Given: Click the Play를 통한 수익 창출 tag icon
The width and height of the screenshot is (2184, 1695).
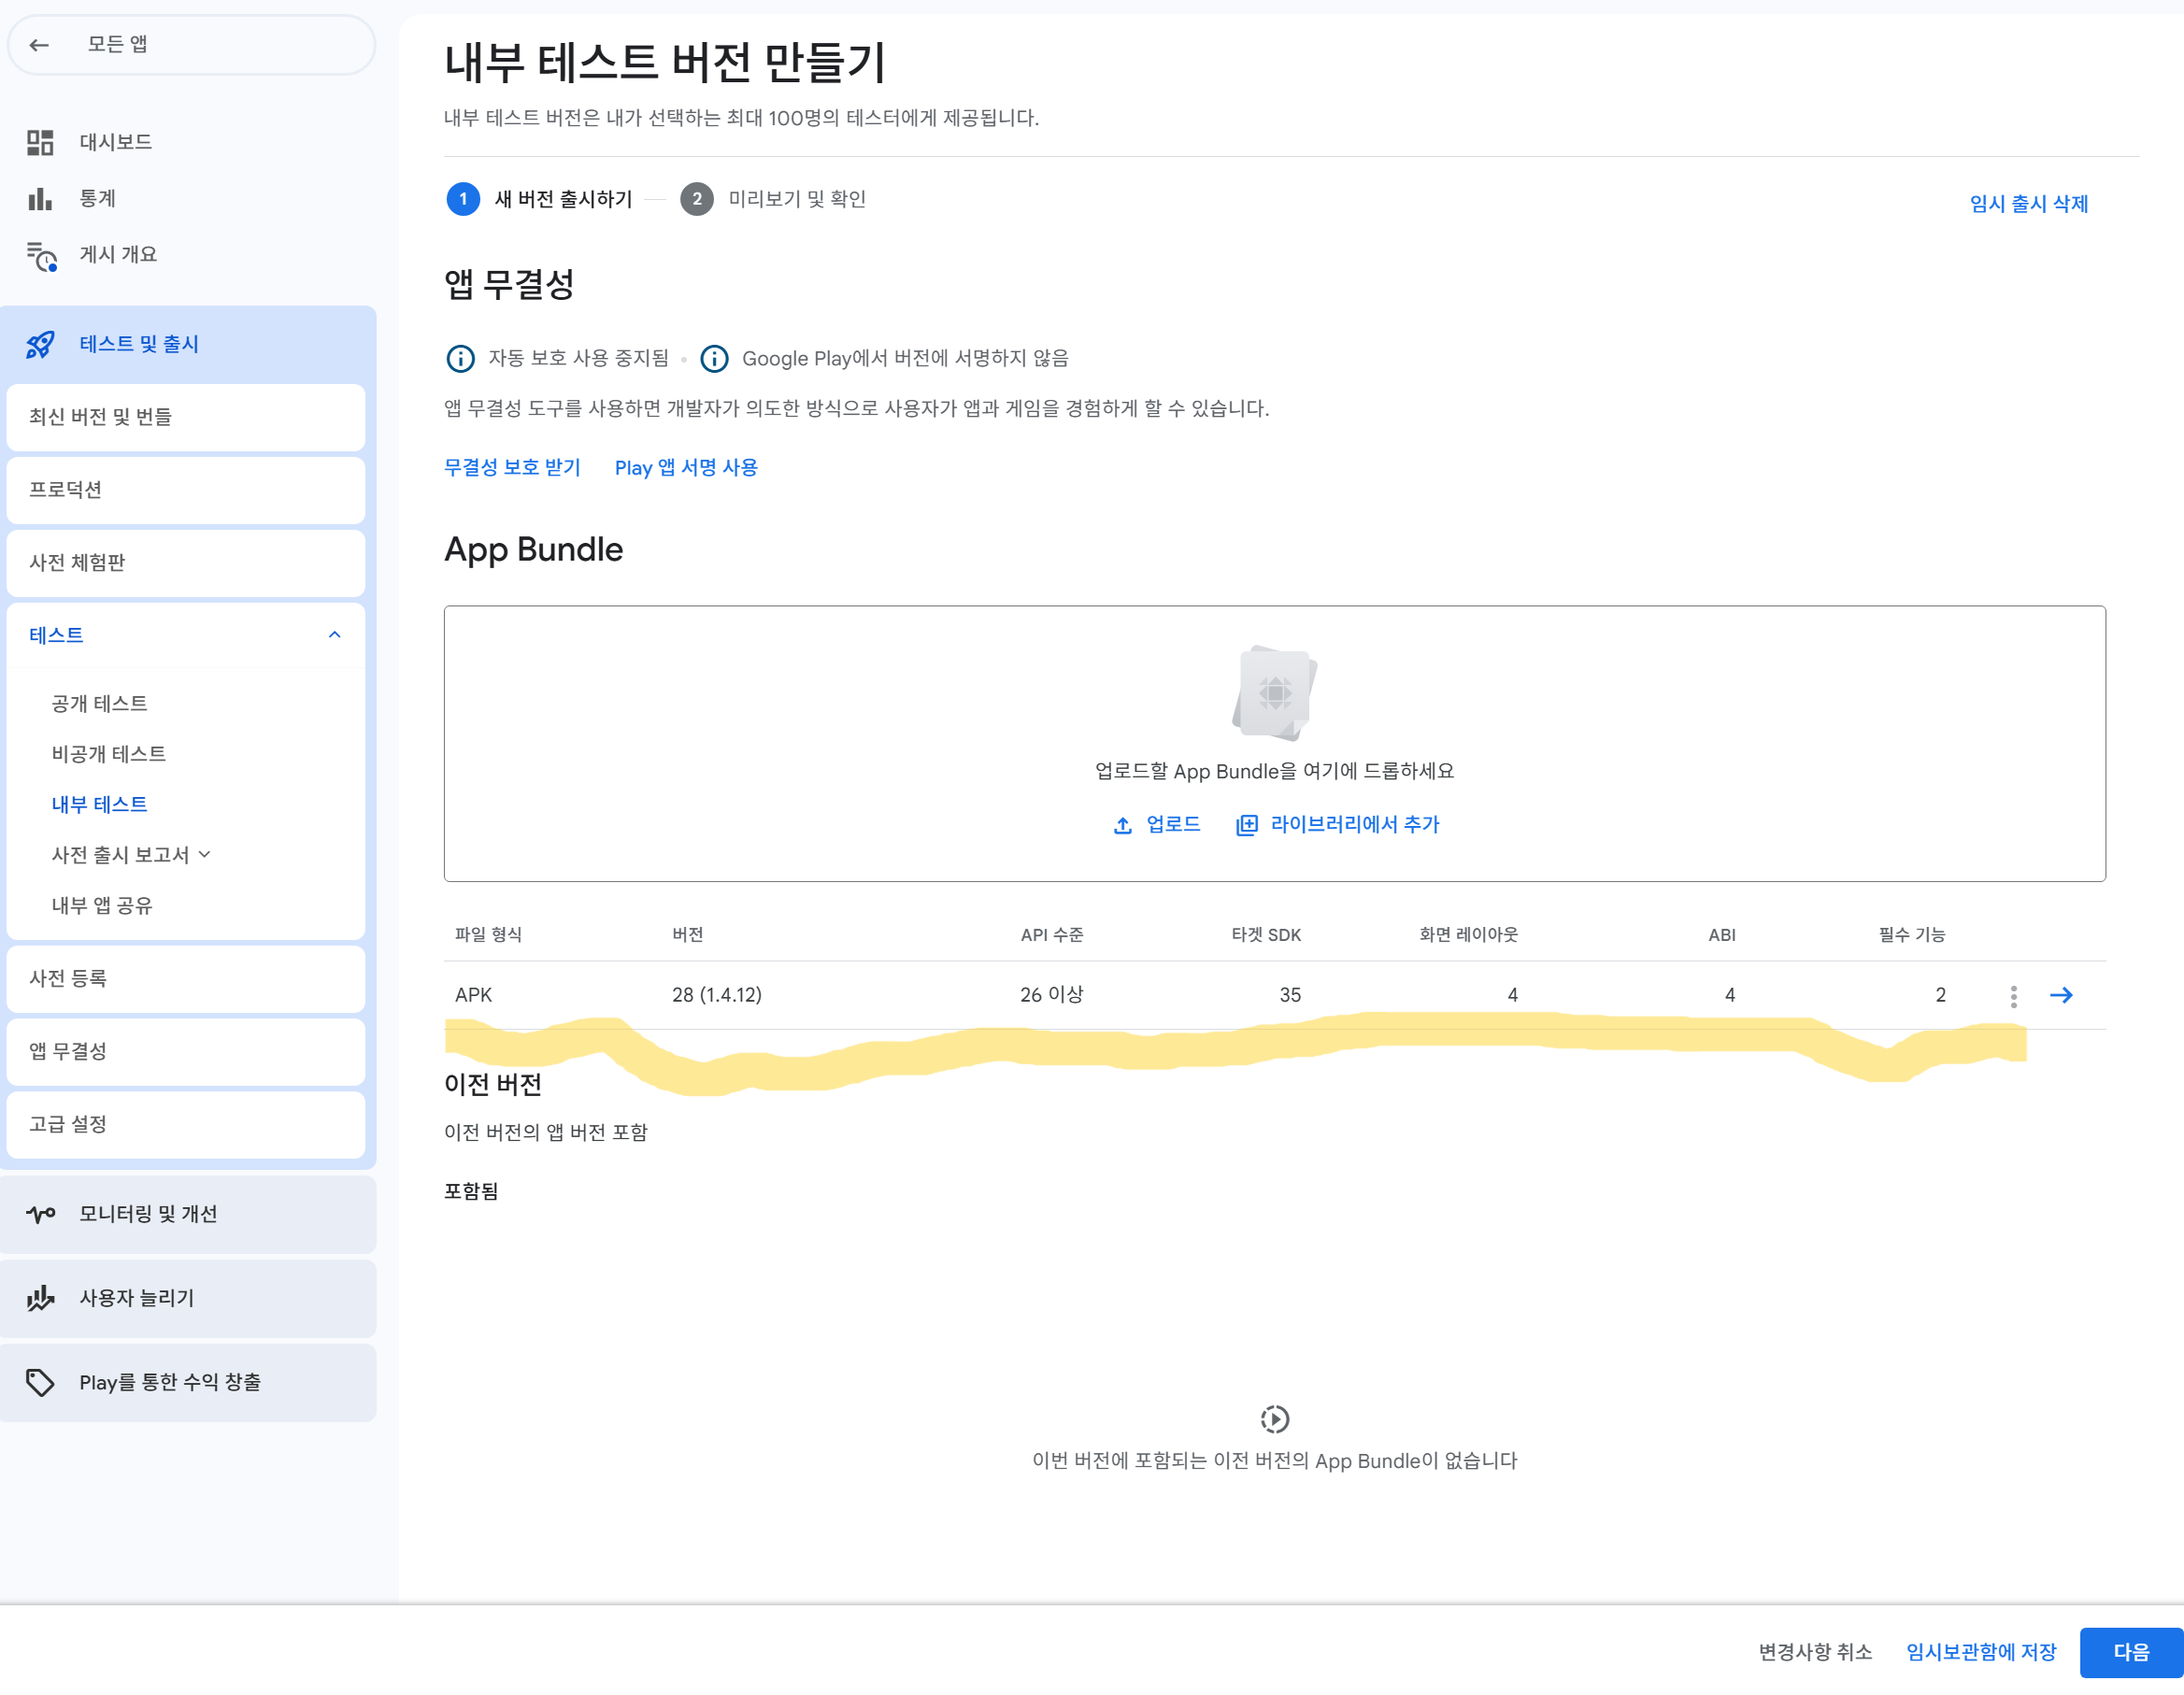Looking at the screenshot, I should pyautogui.click(x=40, y=1382).
